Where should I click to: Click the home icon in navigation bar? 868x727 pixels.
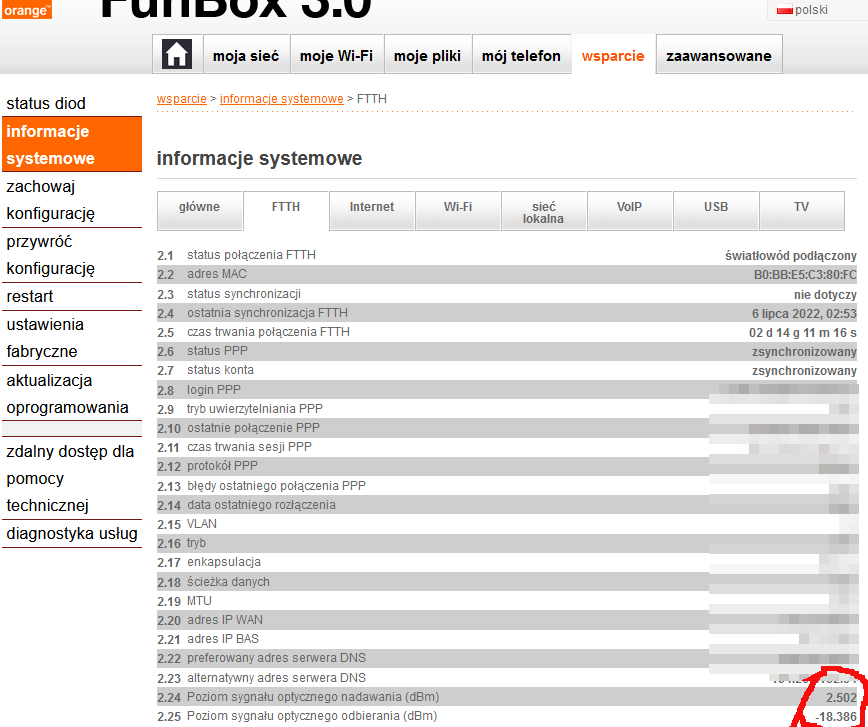pos(177,55)
